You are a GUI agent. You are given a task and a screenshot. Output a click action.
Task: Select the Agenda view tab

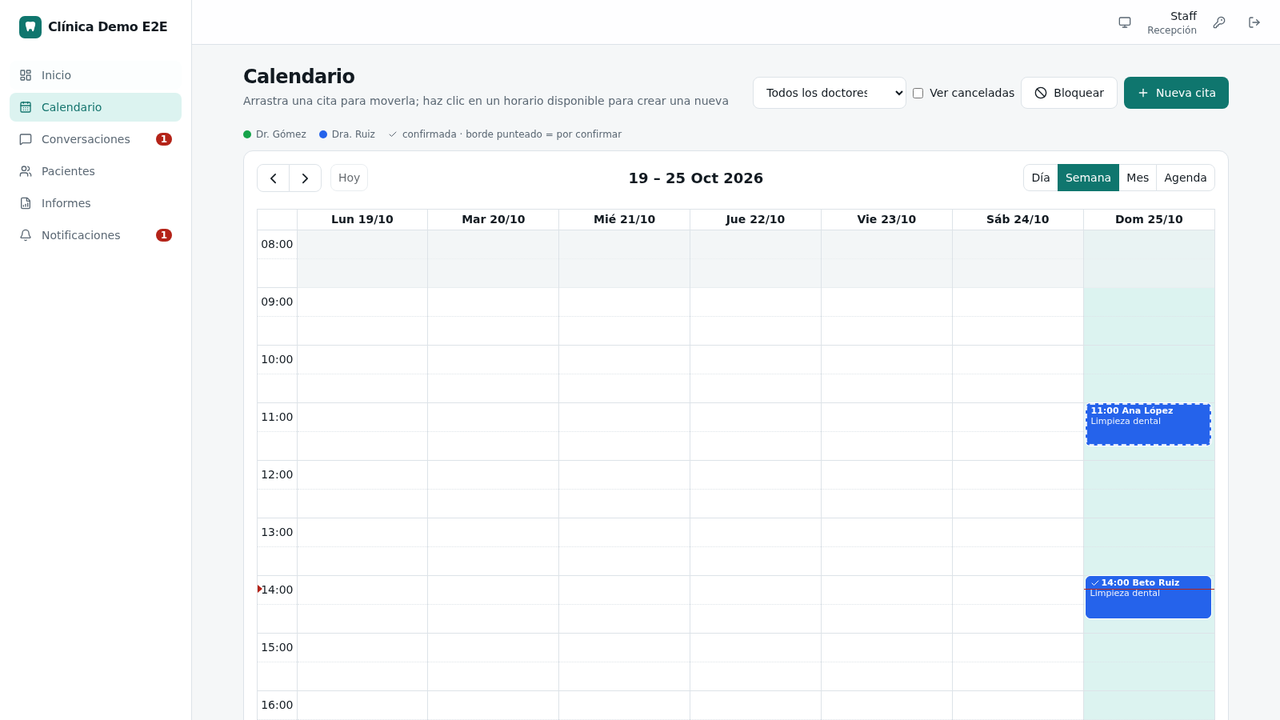pyautogui.click(x=1185, y=178)
